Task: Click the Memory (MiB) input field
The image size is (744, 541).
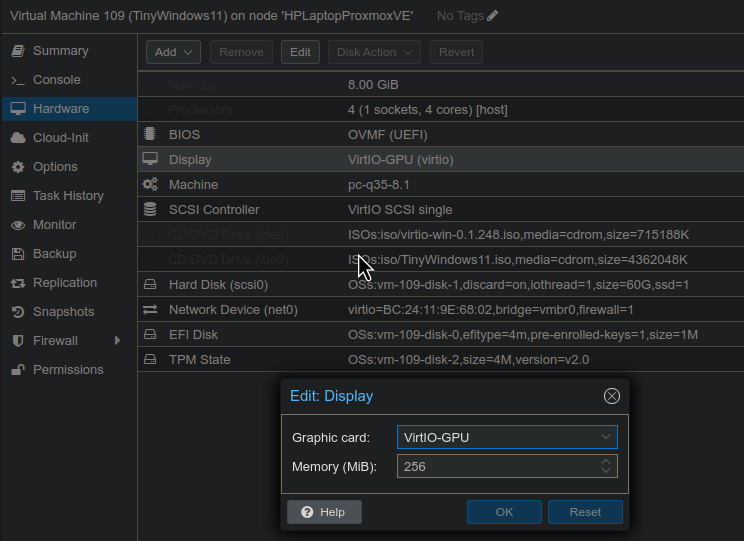Action: point(497,466)
